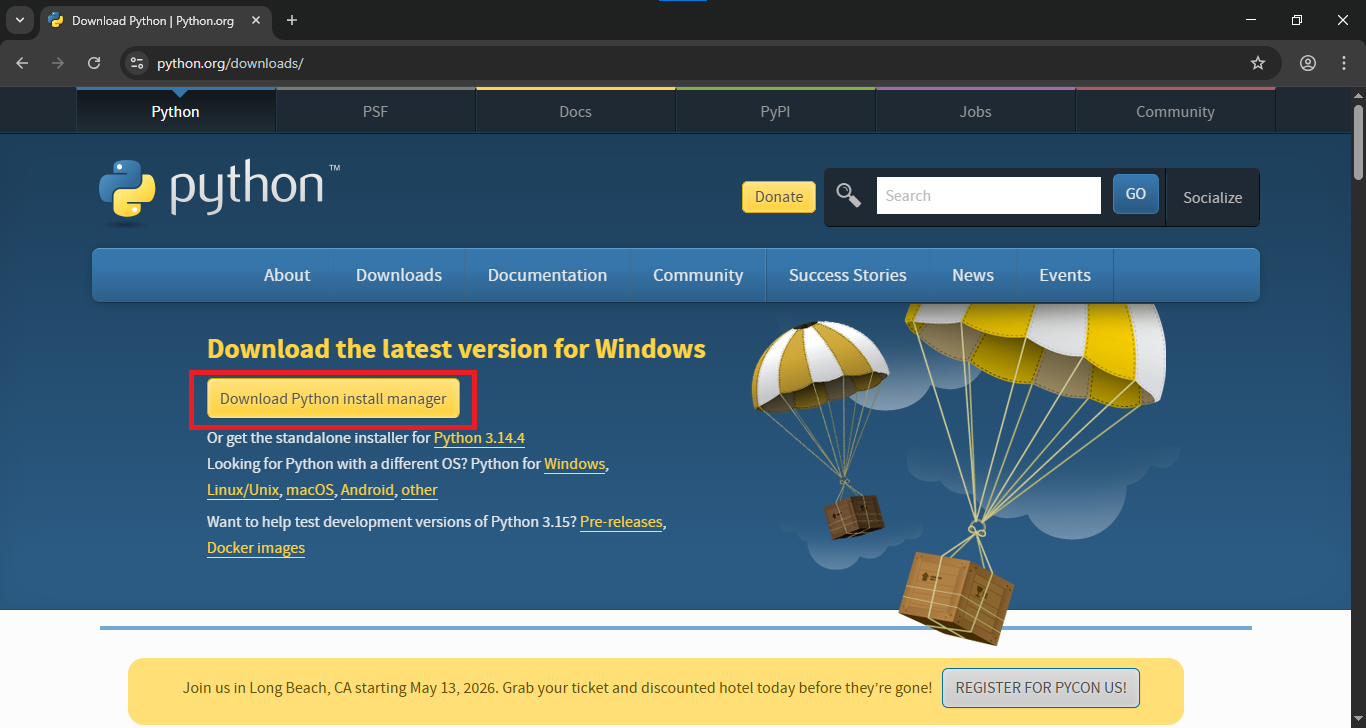Switch to the Community top tab
This screenshot has width=1366, height=728.
pyautogui.click(x=1175, y=111)
